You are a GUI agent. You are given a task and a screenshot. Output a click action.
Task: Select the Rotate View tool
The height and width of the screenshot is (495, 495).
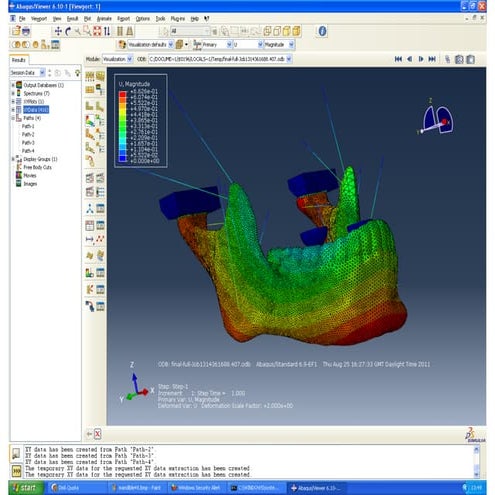point(68,31)
